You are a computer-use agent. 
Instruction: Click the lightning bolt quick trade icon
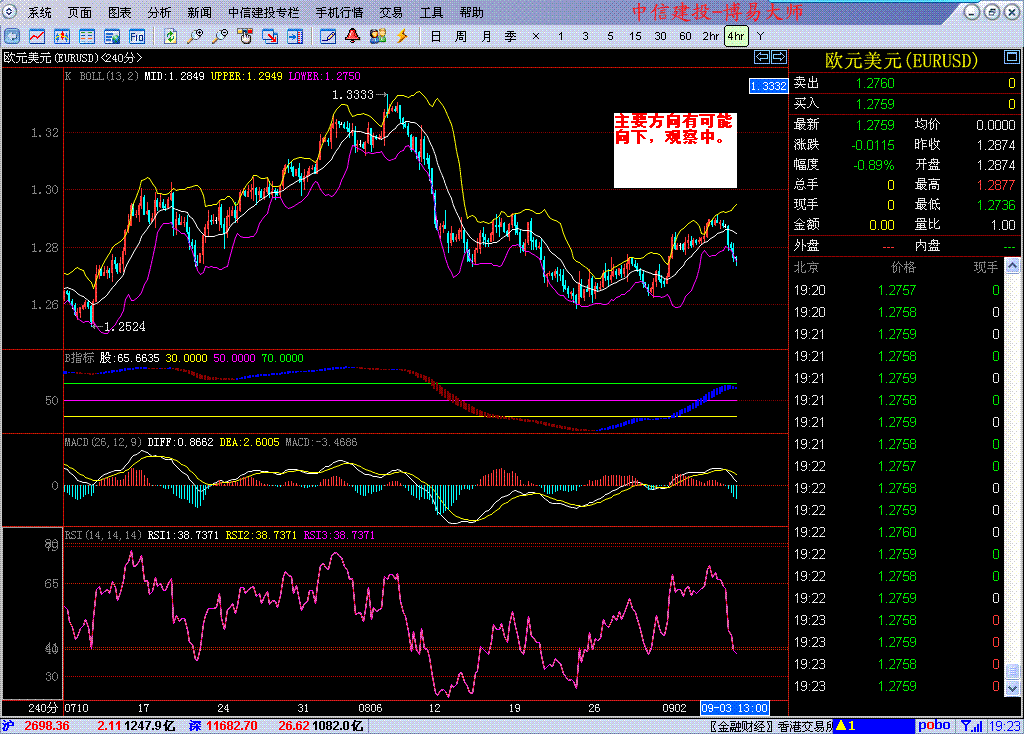(402, 36)
